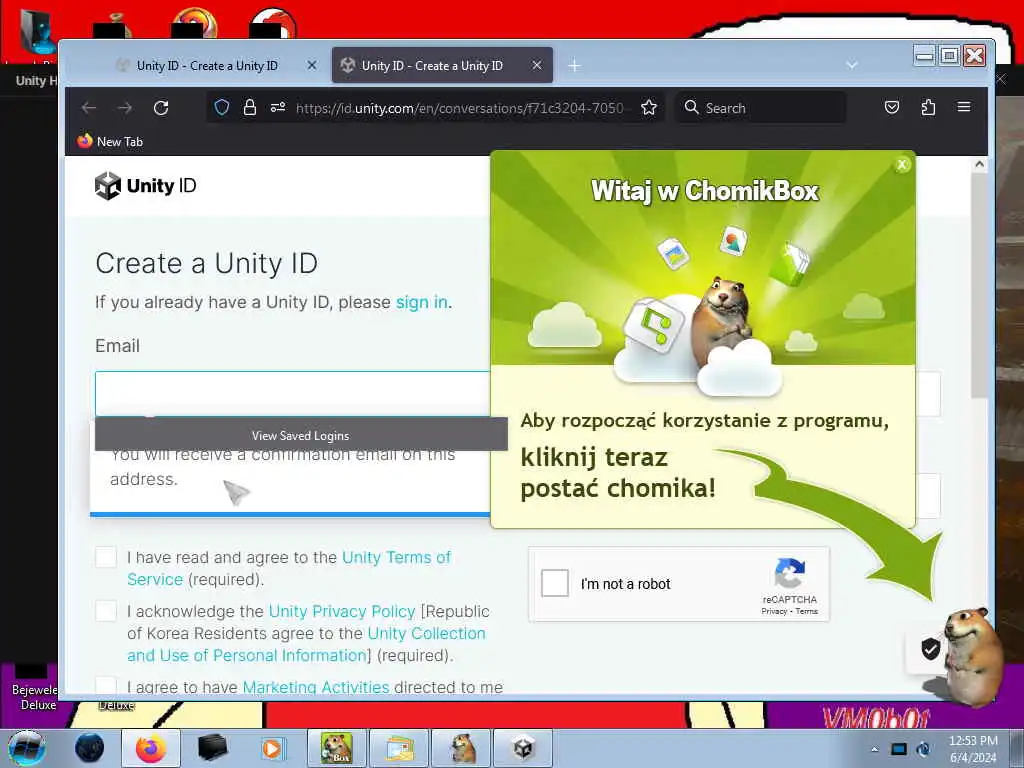Click the Unity Hub taskbar icon
The height and width of the screenshot is (768, 1024).
(x=522, y=748)
